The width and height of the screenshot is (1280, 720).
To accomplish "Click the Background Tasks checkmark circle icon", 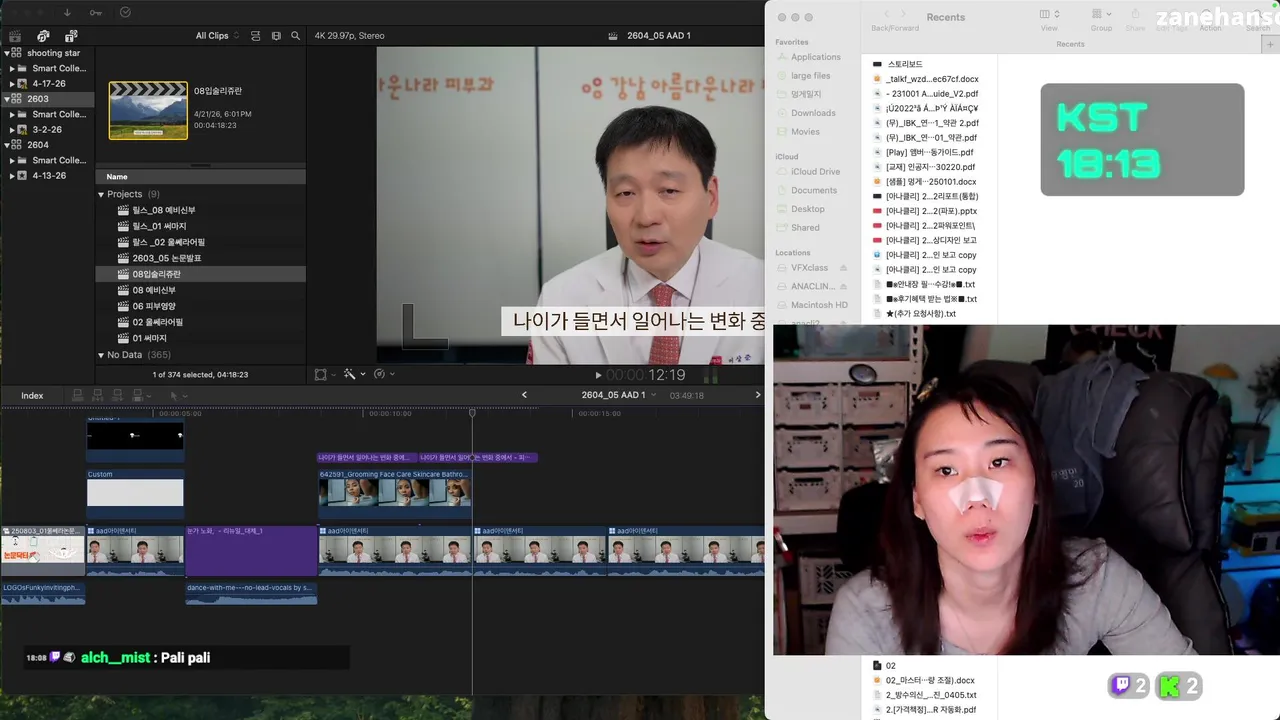I will [x=125, y=13].
